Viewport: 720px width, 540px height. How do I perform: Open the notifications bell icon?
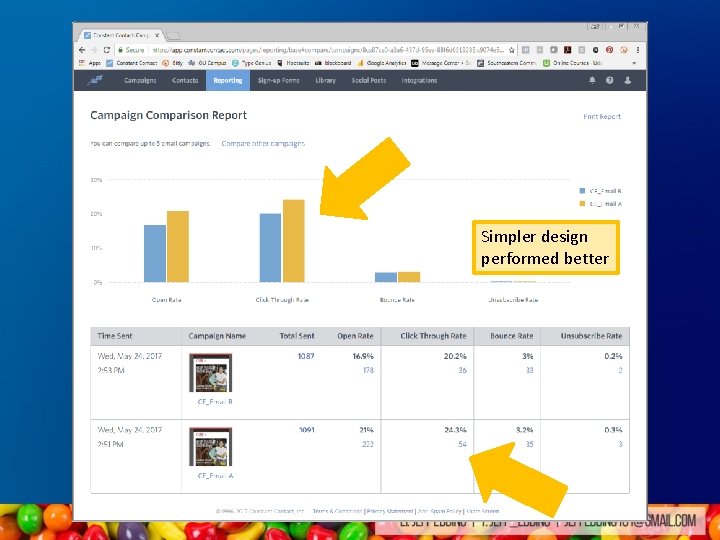(x=592, y=80)
